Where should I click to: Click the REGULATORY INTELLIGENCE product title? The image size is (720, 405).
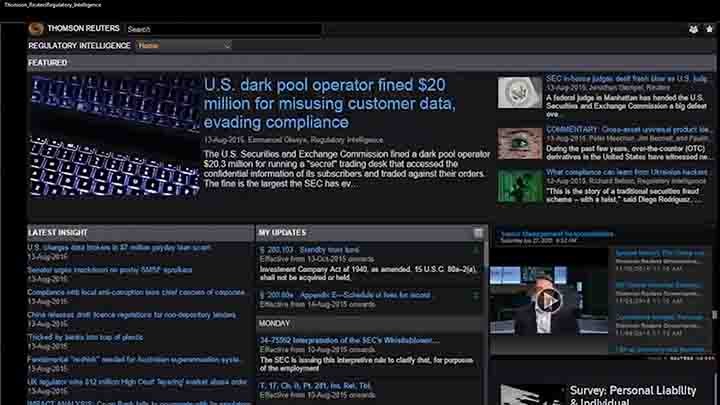[x=79, y=45]
